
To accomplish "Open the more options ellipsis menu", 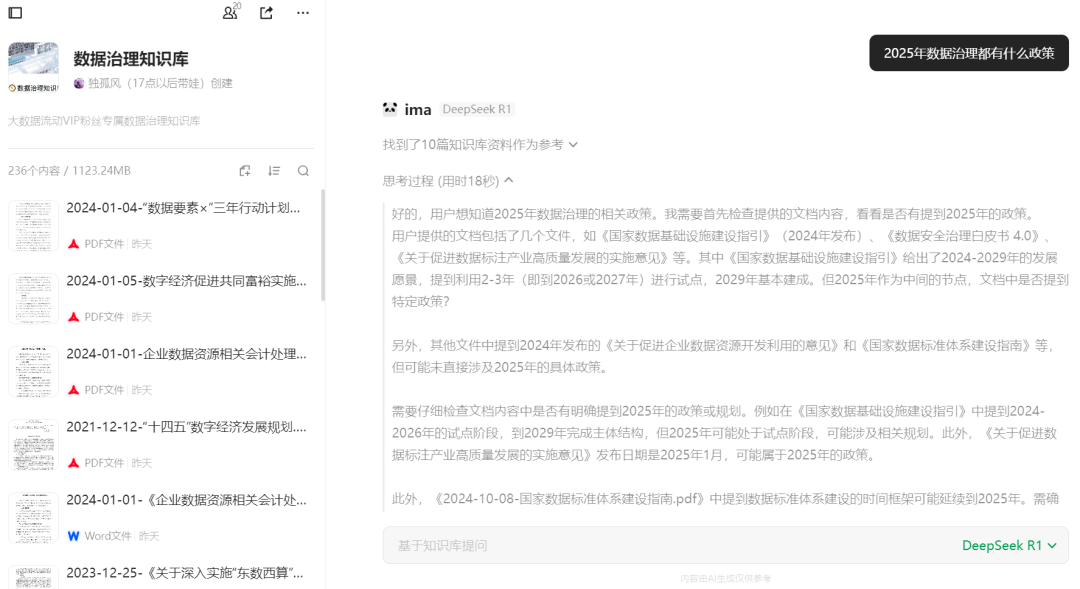I will 303,12.
